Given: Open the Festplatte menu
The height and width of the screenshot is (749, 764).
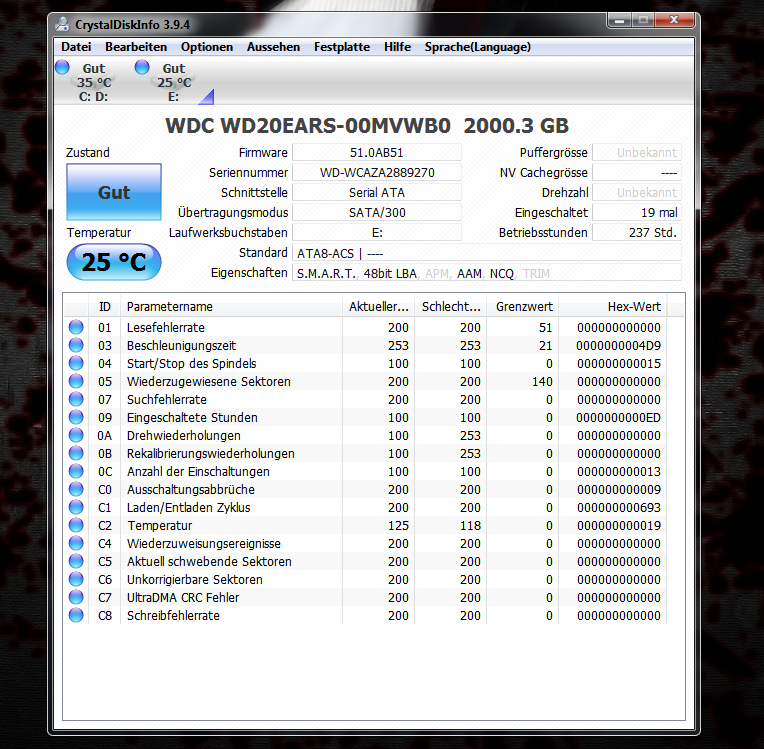Looking at the screenshot, I should [x=342, y=47].
